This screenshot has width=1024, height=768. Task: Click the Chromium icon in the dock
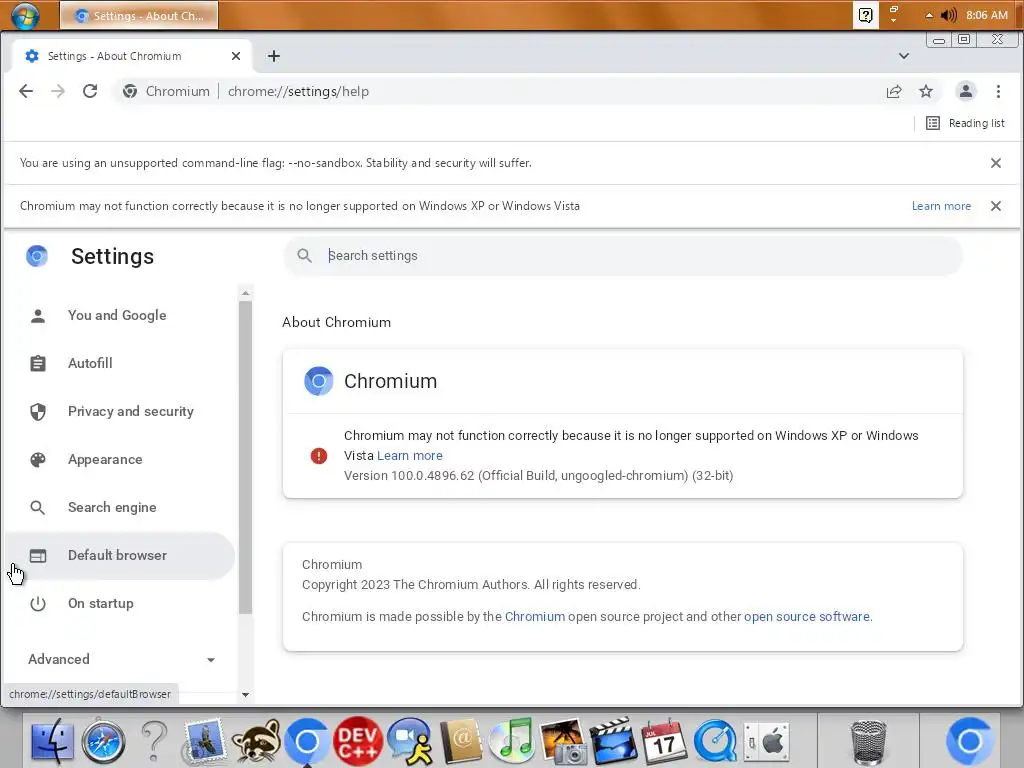click(306, 741)
